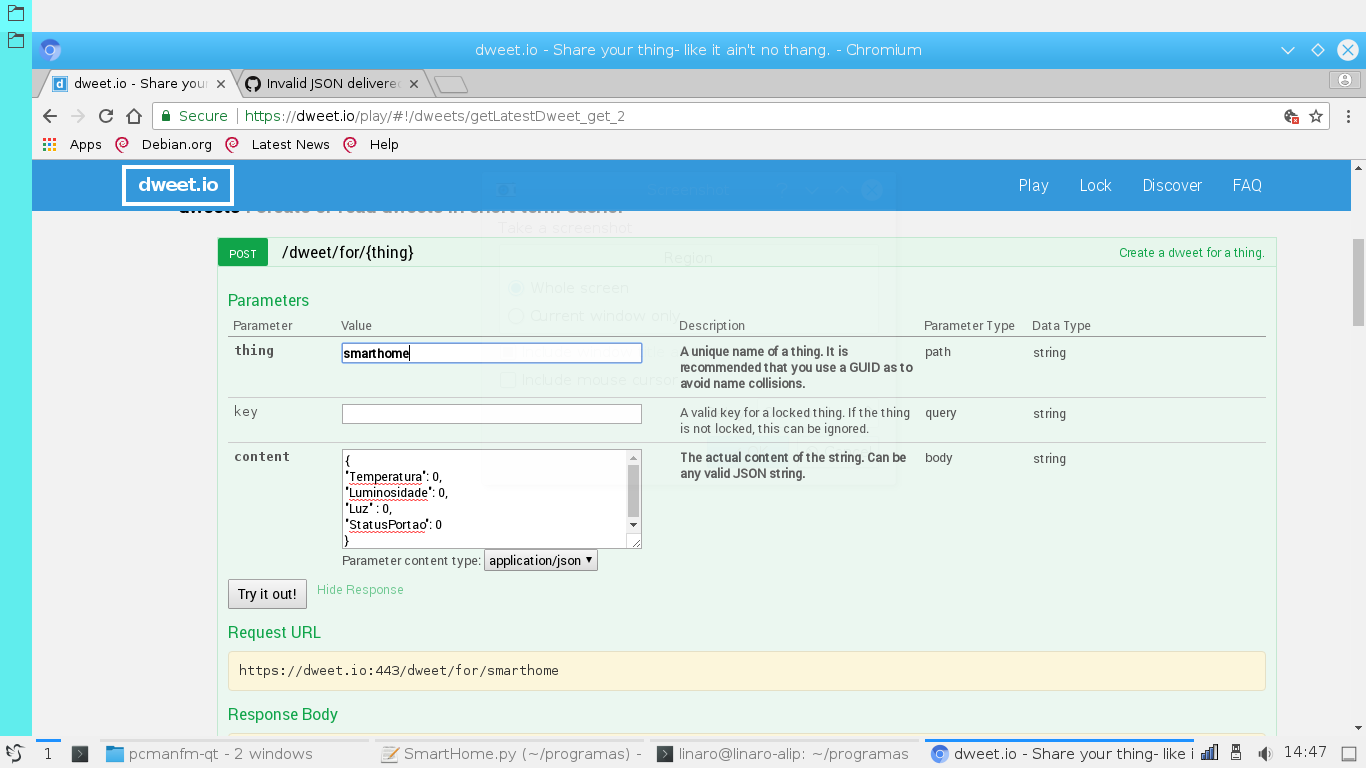This screenshot has height=768, width=1366.
Task: Bookmark this page with the star
Action: click(x=1316, y=116)
